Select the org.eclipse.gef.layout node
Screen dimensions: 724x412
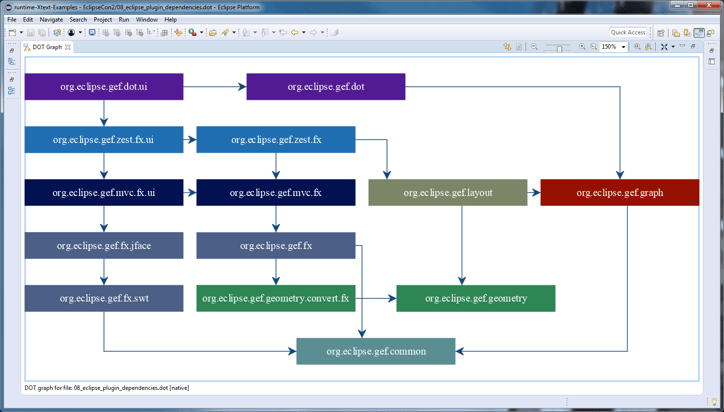pos(448,193)
